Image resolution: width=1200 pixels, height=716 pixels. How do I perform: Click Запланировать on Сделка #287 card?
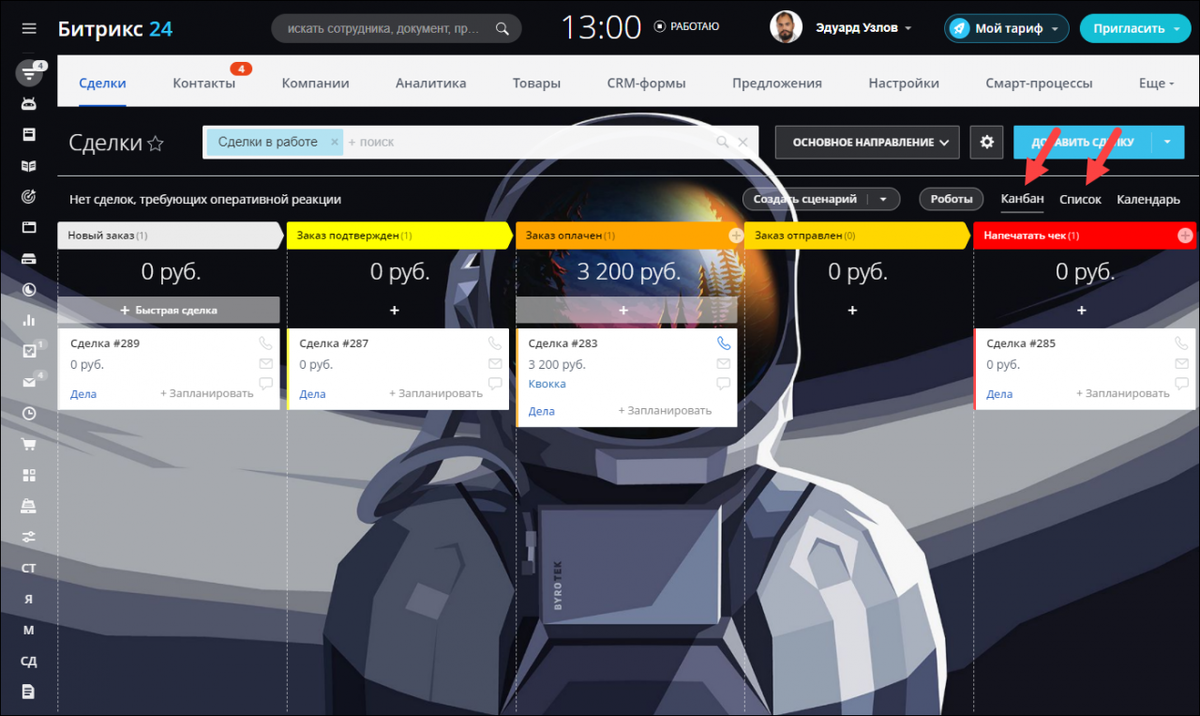pyautogui.click(x=436, y=394)
